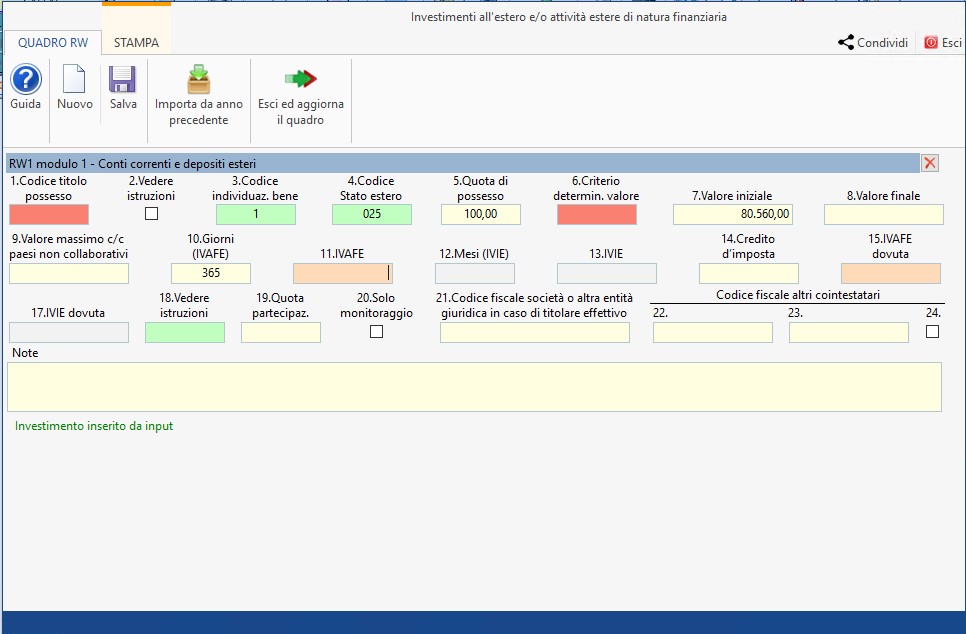This screenshot has width=966, height=634.
Task: Click inside the Note text area
Action: click(x=474, y=386)
